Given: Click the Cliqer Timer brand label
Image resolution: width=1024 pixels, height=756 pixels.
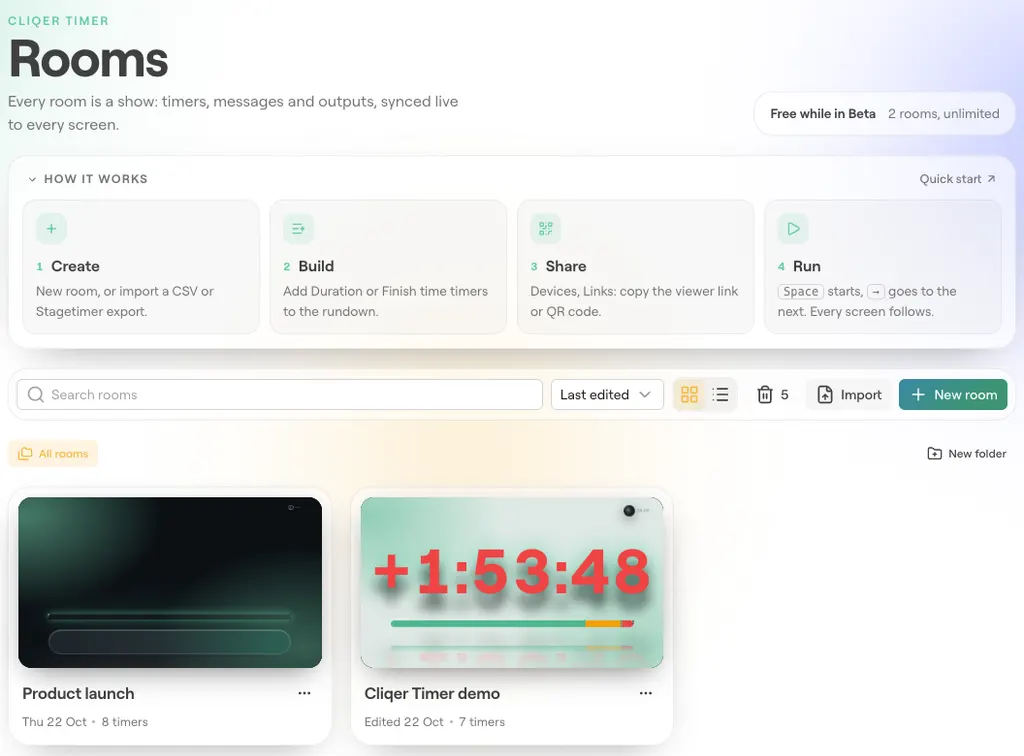Looking at the screenshot, I should 58,21.
